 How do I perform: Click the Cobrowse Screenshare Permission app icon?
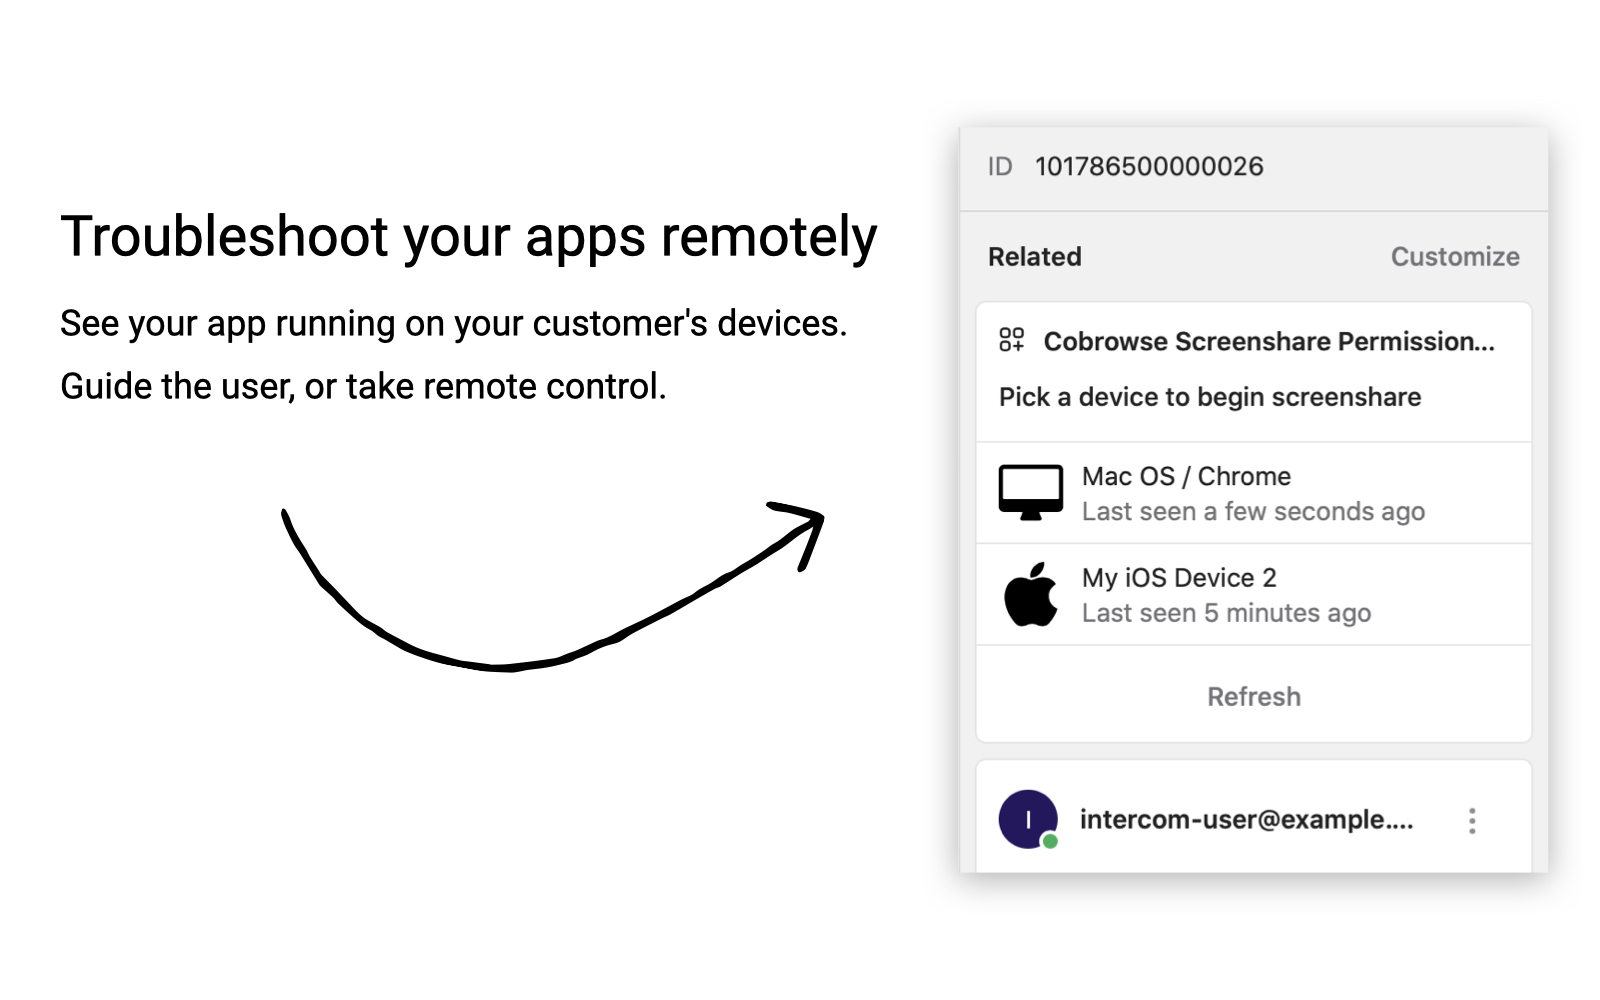[1013, 341]
